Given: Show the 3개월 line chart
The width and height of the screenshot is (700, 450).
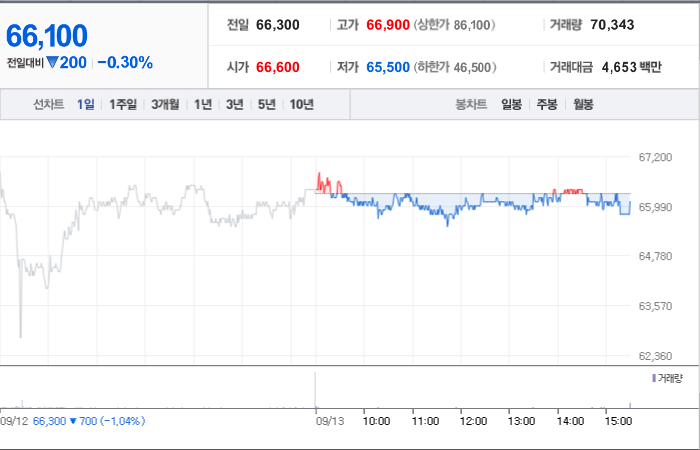Looking at the screenshot, I should tap(165, 104).
